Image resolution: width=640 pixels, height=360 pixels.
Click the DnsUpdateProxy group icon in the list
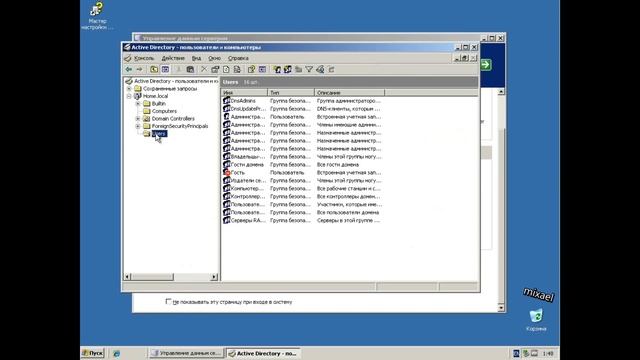pyautogui.click(x=227, y=109)
